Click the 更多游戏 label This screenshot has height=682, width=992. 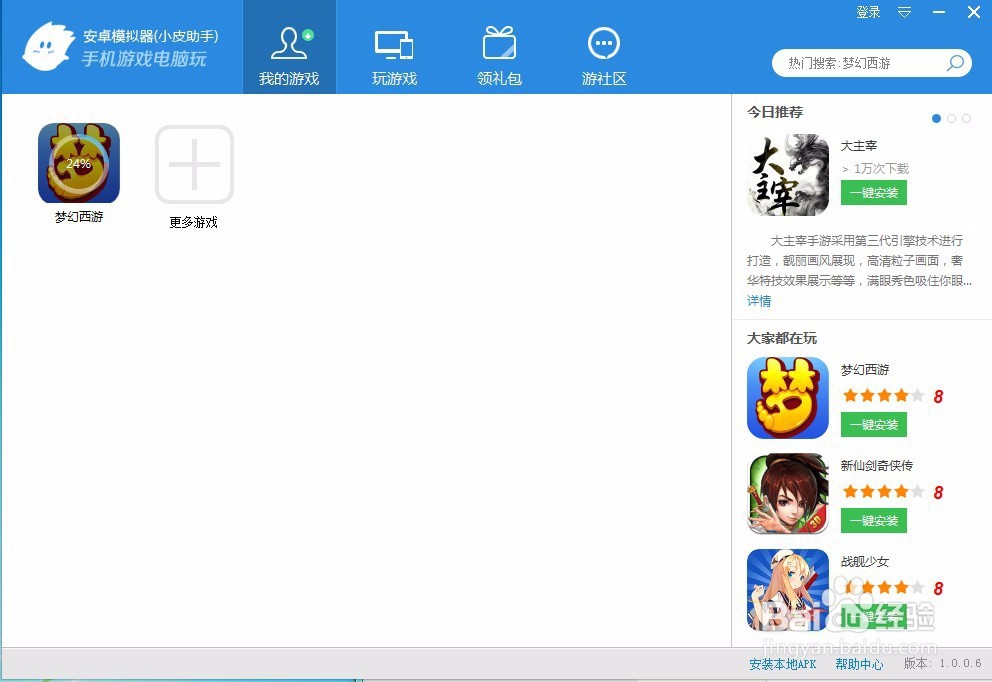194,223
